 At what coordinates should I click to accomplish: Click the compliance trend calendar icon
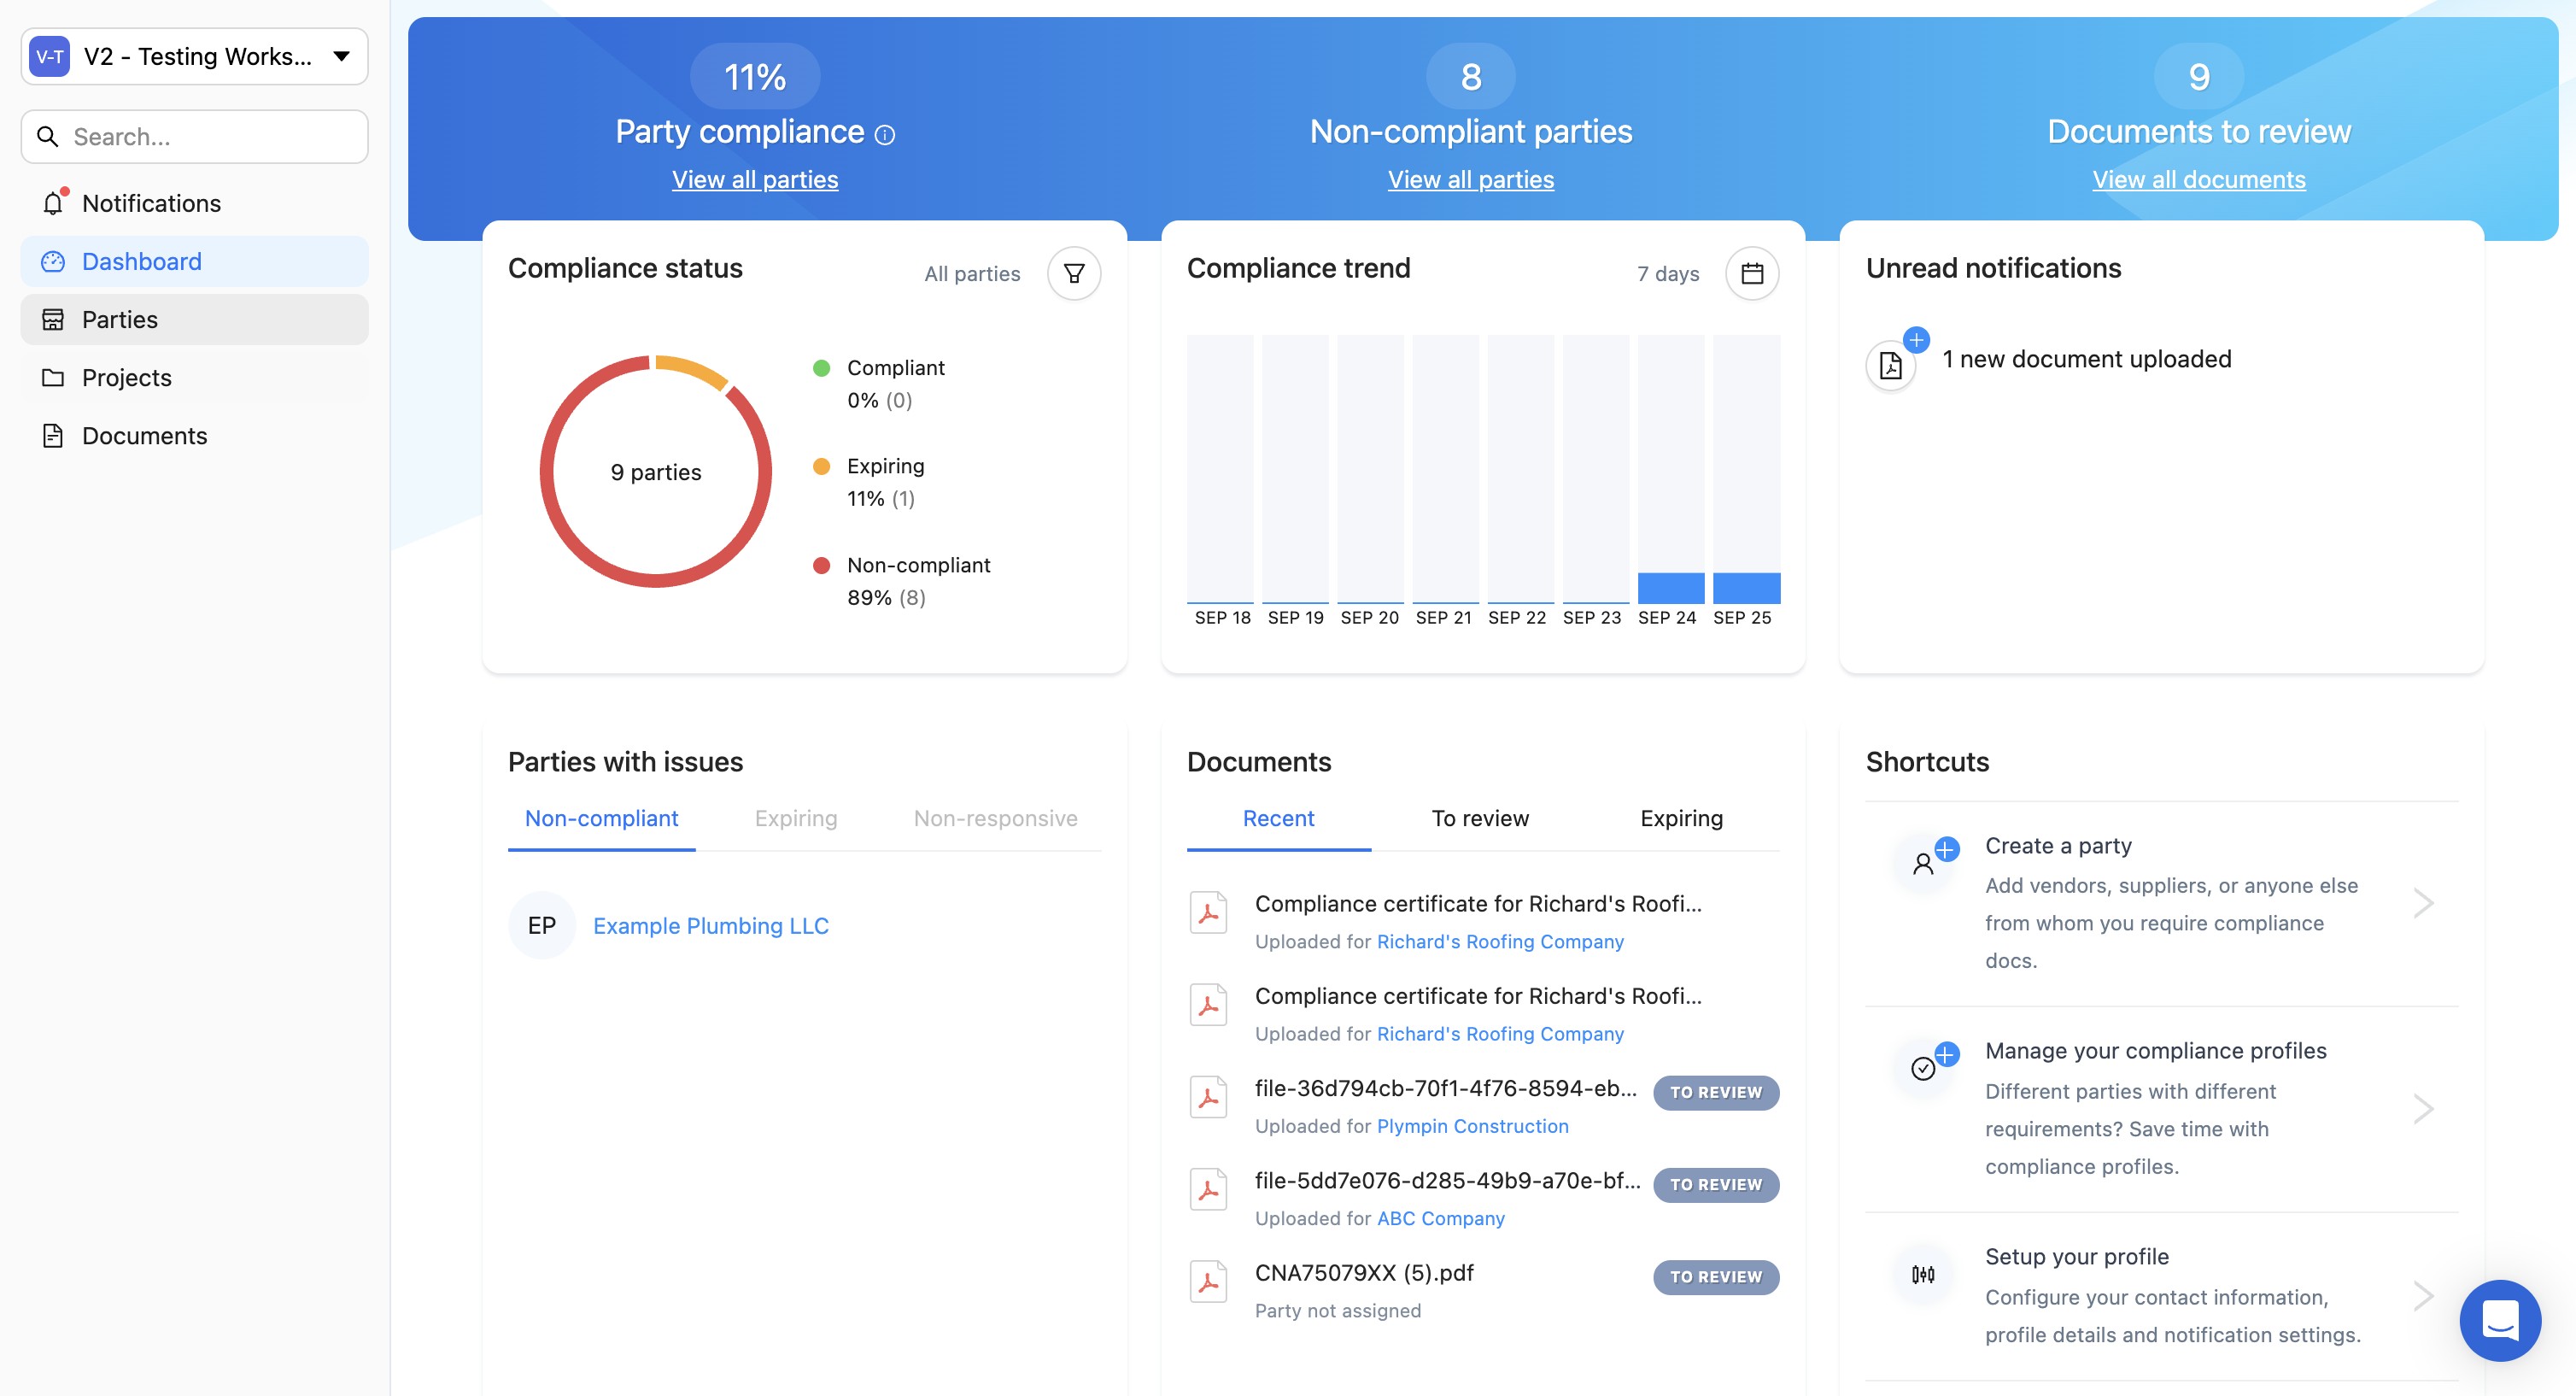click(1751, 273)
